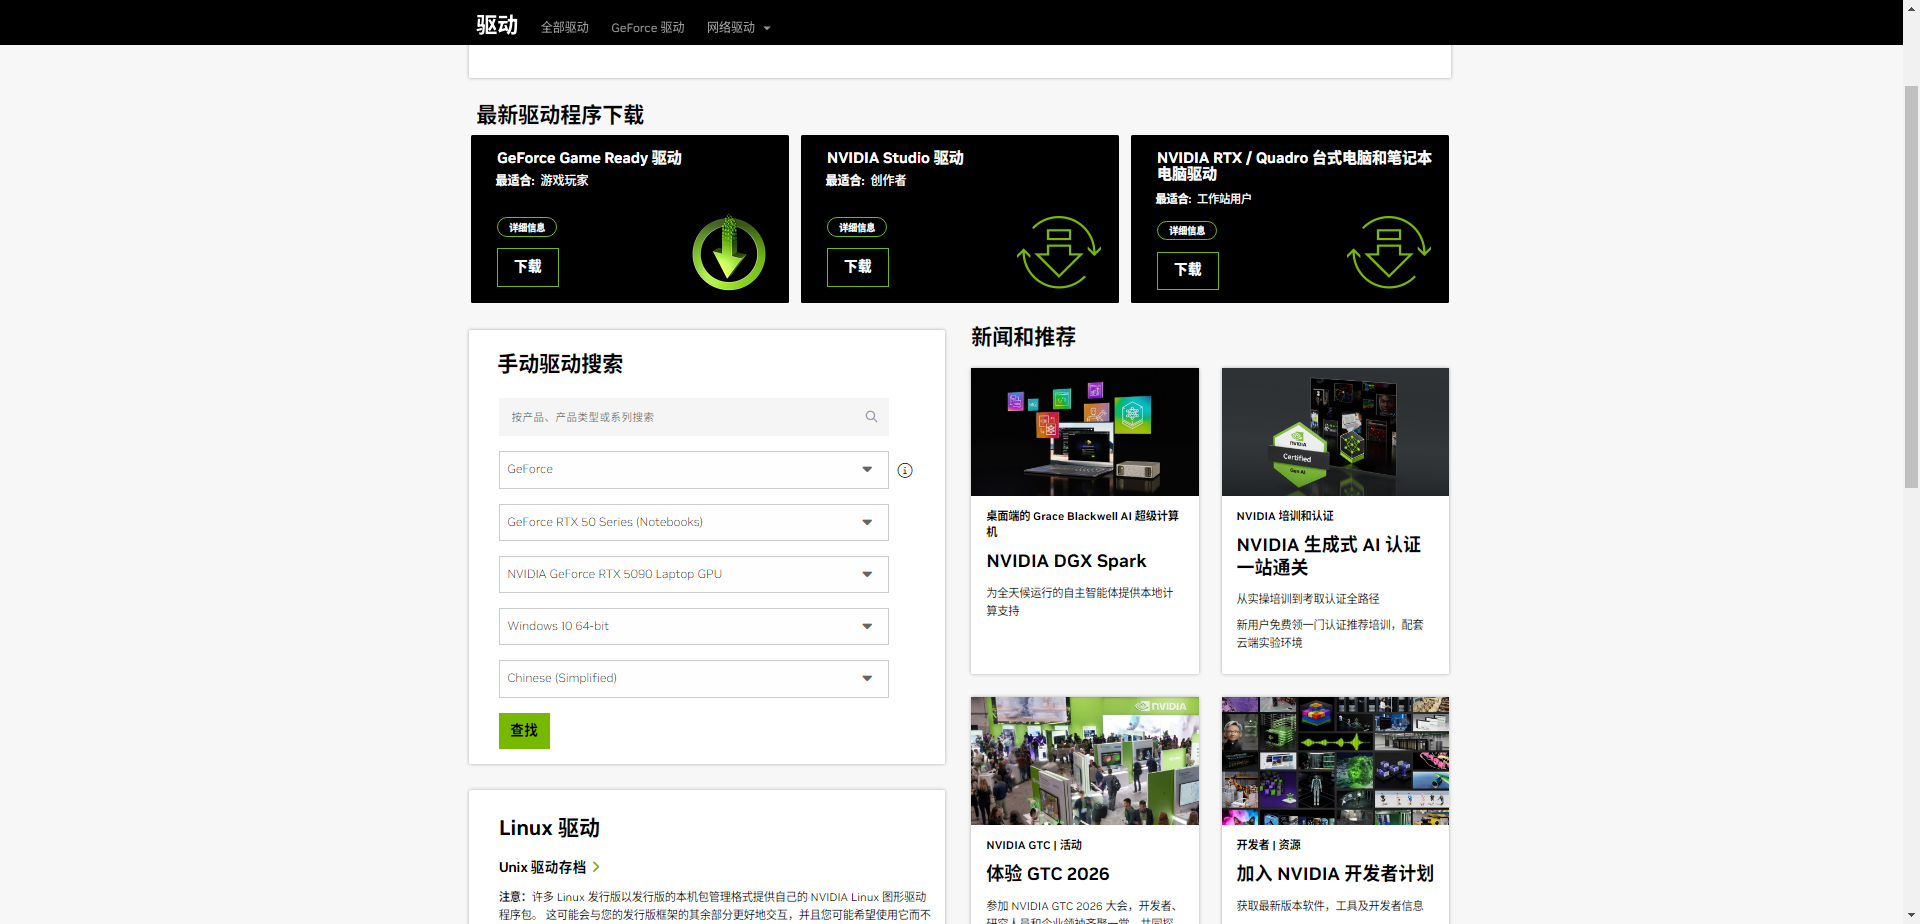Expand the 网络驱动 menu in the top bar
This screenshot has width=1920, height=924.
(739, 28)
